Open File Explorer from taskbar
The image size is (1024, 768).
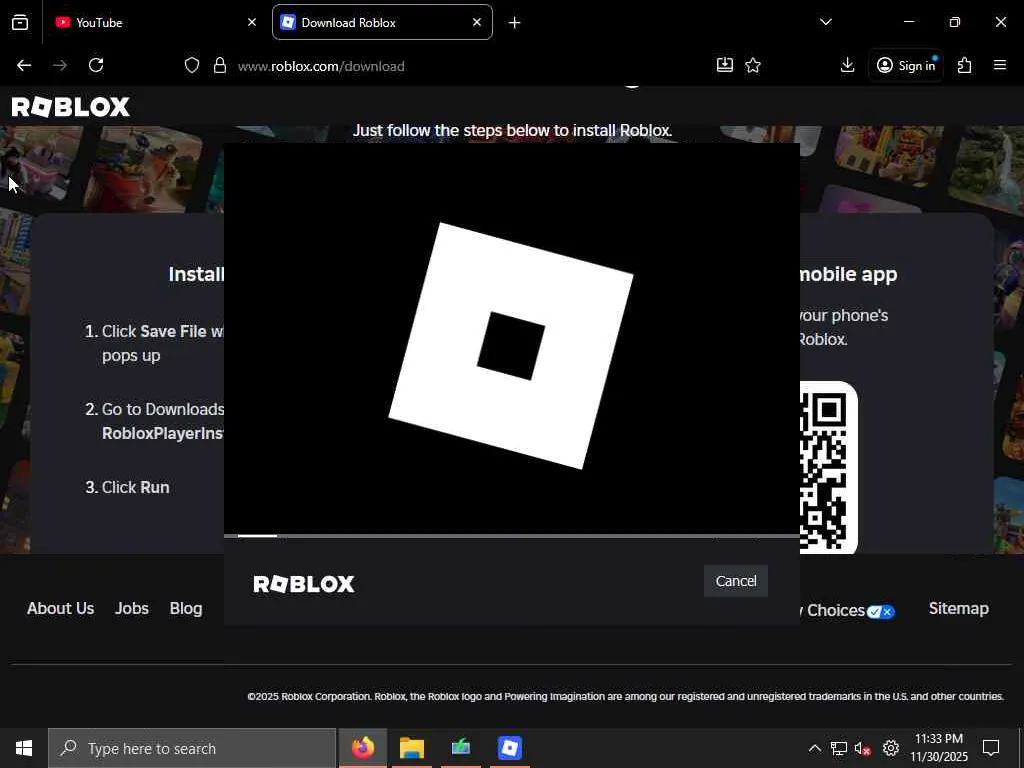click(412, 748)
